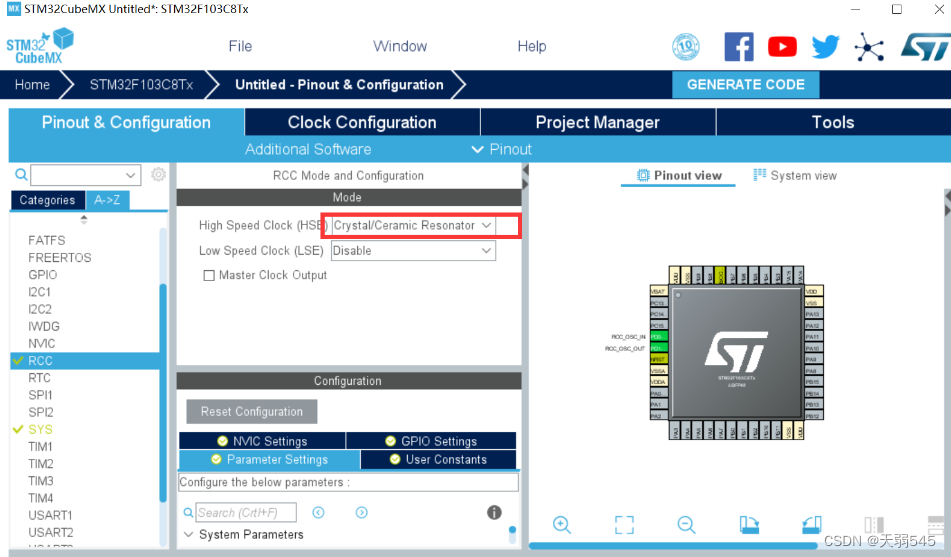Select GPIO in the category list
Image resolution: width=951 pixels, height=557 pixels.
click(42, 275)
